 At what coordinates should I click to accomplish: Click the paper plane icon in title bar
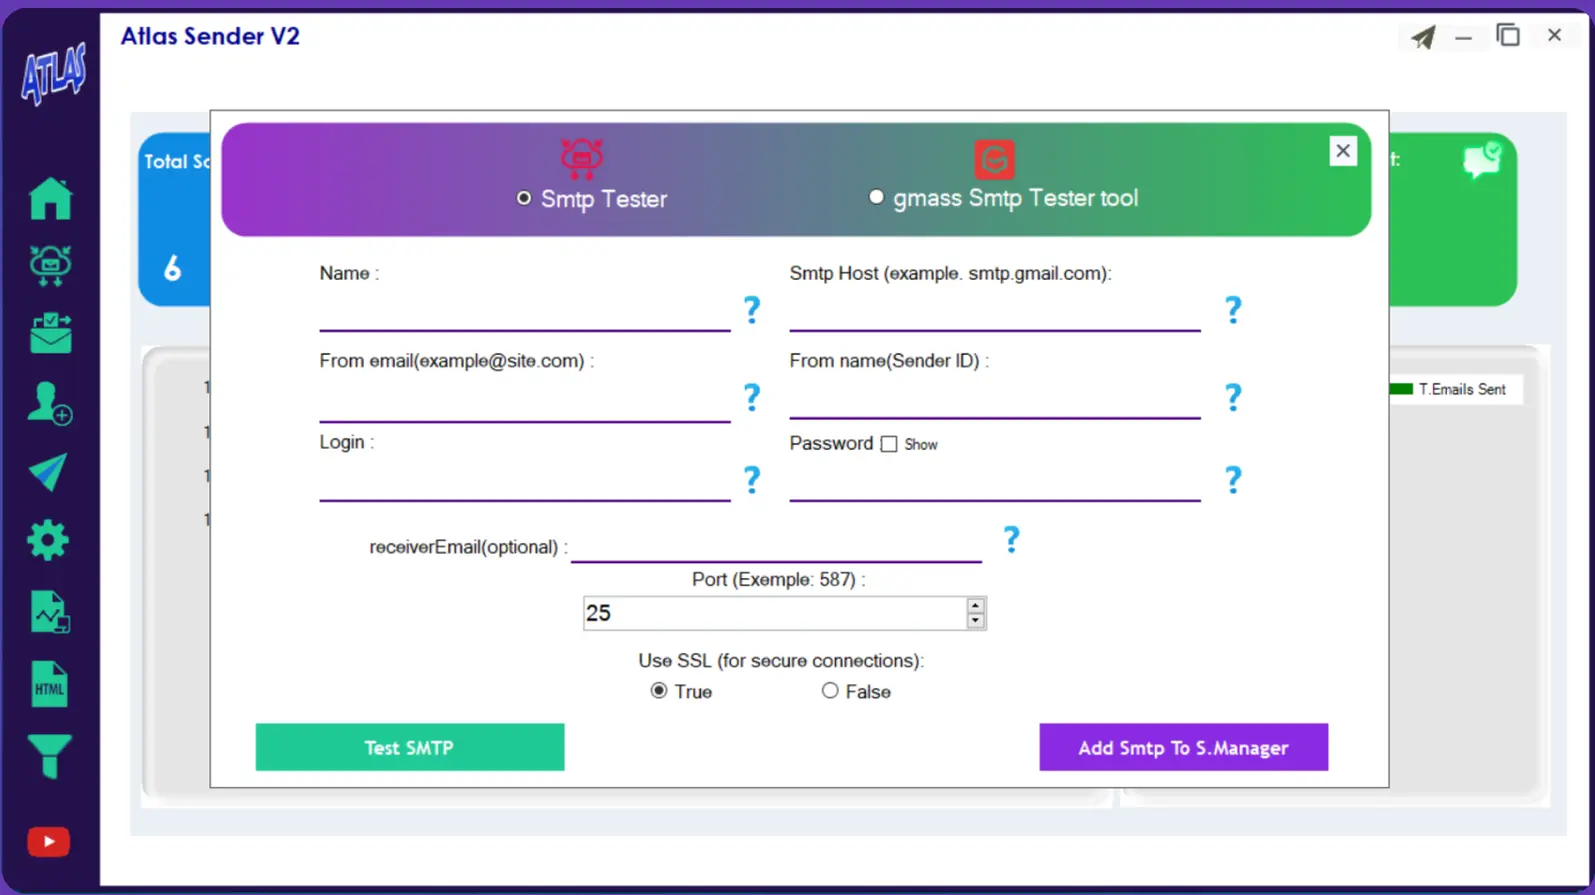1423,38
